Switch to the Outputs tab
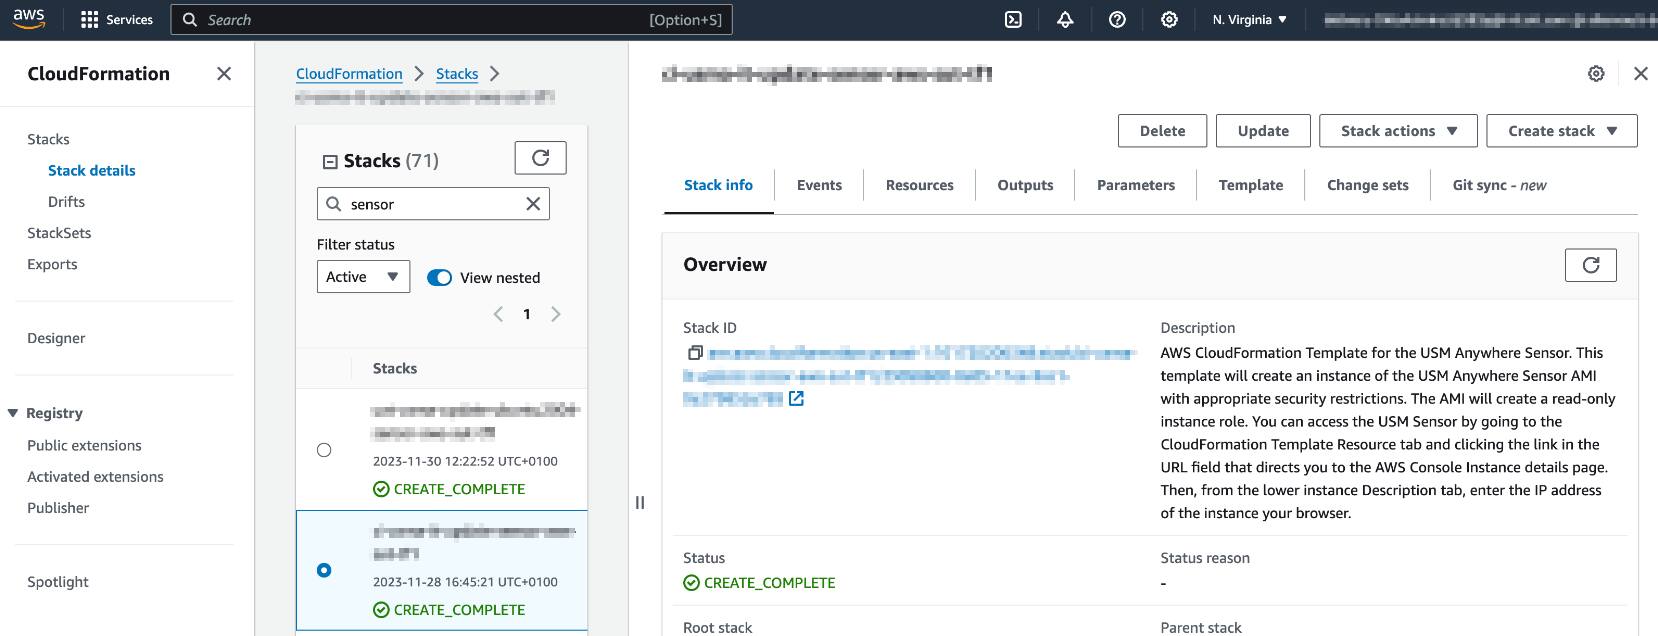The height and width of the screenshot is (636, 1658). pos(1025,185)
